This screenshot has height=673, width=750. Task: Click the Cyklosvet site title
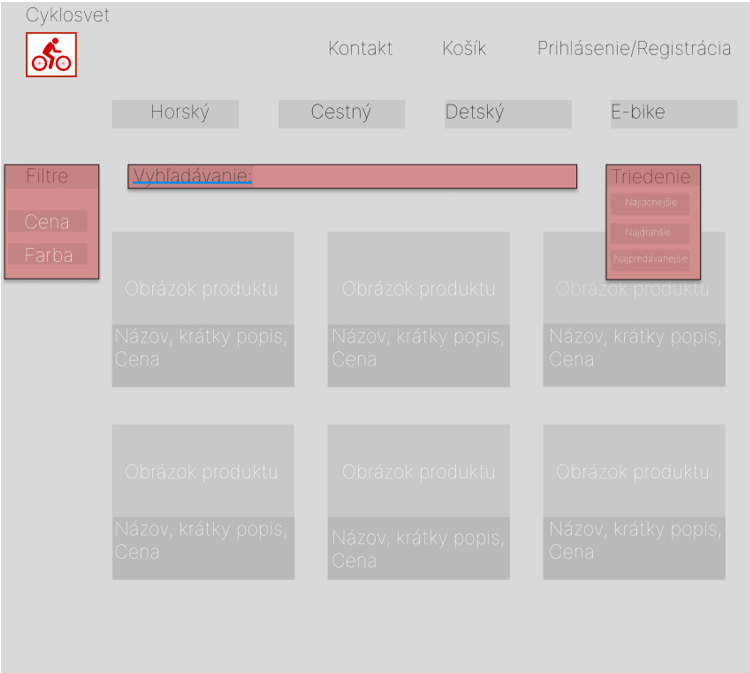[67, 15]
